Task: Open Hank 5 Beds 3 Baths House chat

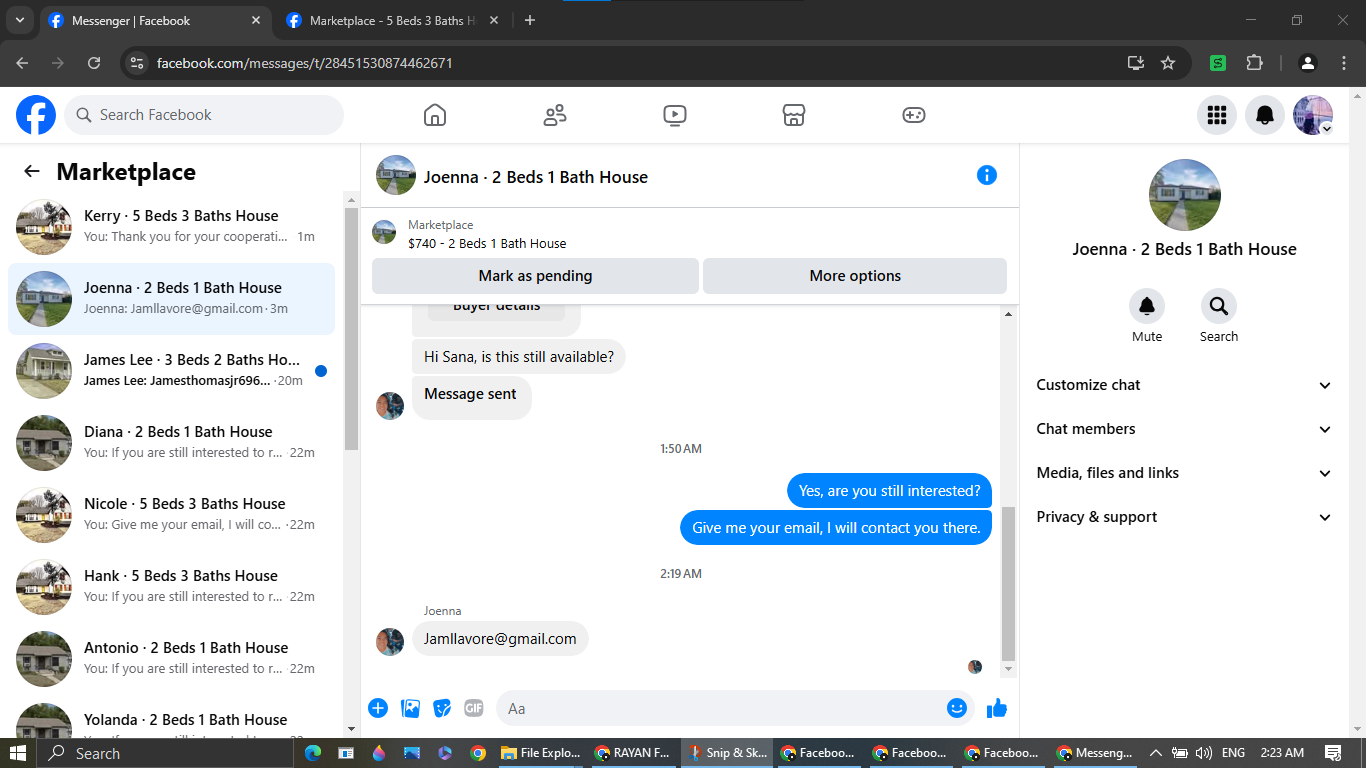Action: pyautogui.click(x=171, y=587)
